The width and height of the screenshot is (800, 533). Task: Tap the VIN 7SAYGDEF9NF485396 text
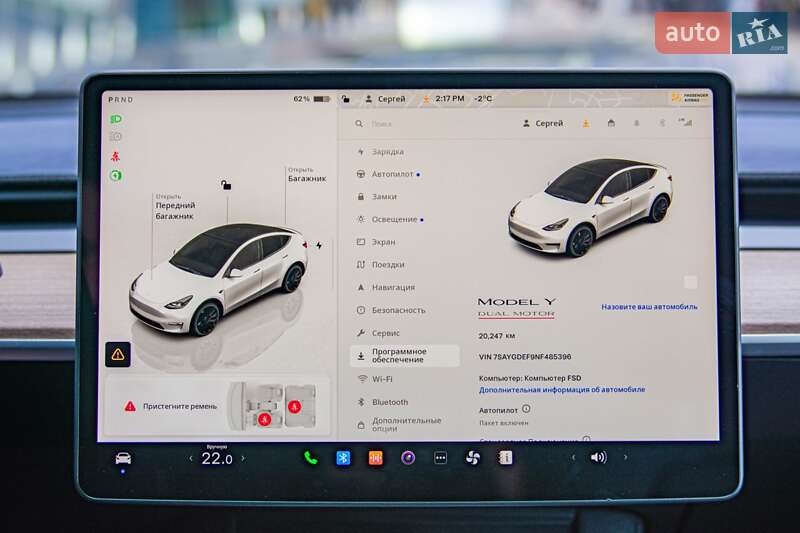tap(525, 357)
